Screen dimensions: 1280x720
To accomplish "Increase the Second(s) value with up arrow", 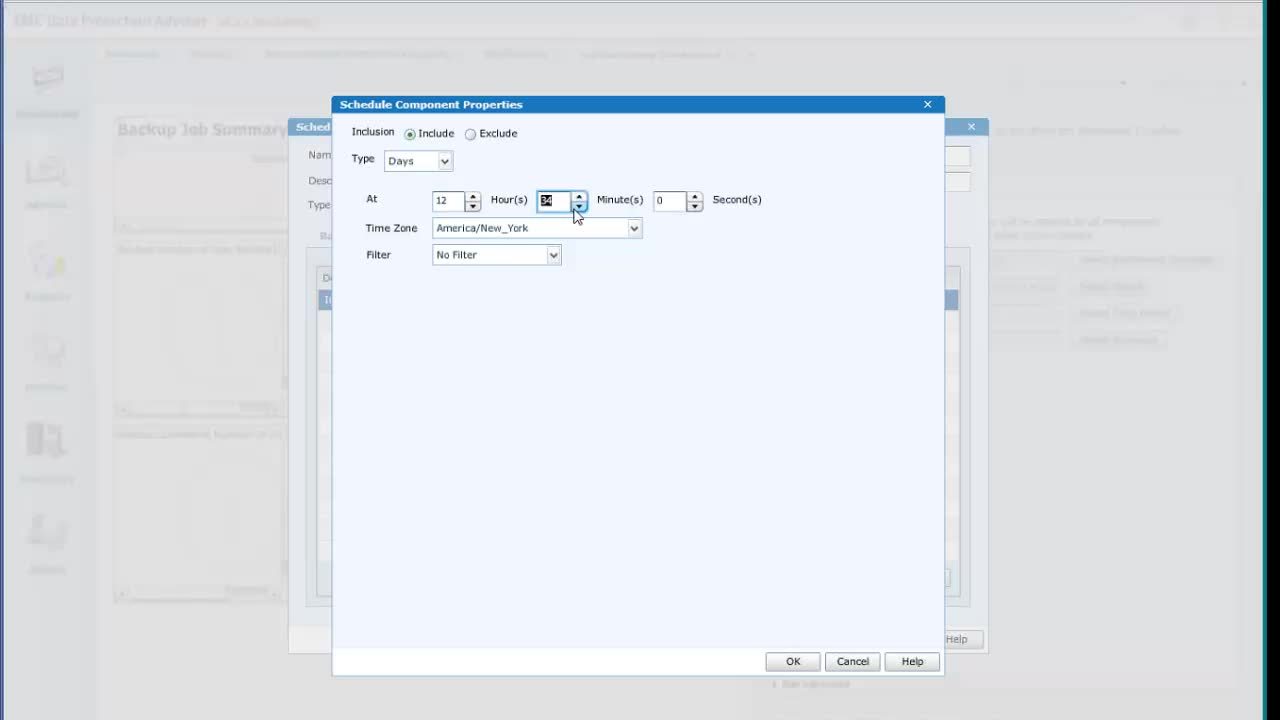I will point(695,196).
